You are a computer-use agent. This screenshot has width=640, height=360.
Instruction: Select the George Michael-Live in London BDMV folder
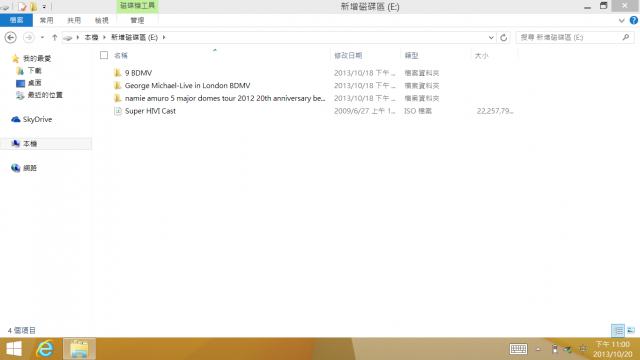(187, 86)
